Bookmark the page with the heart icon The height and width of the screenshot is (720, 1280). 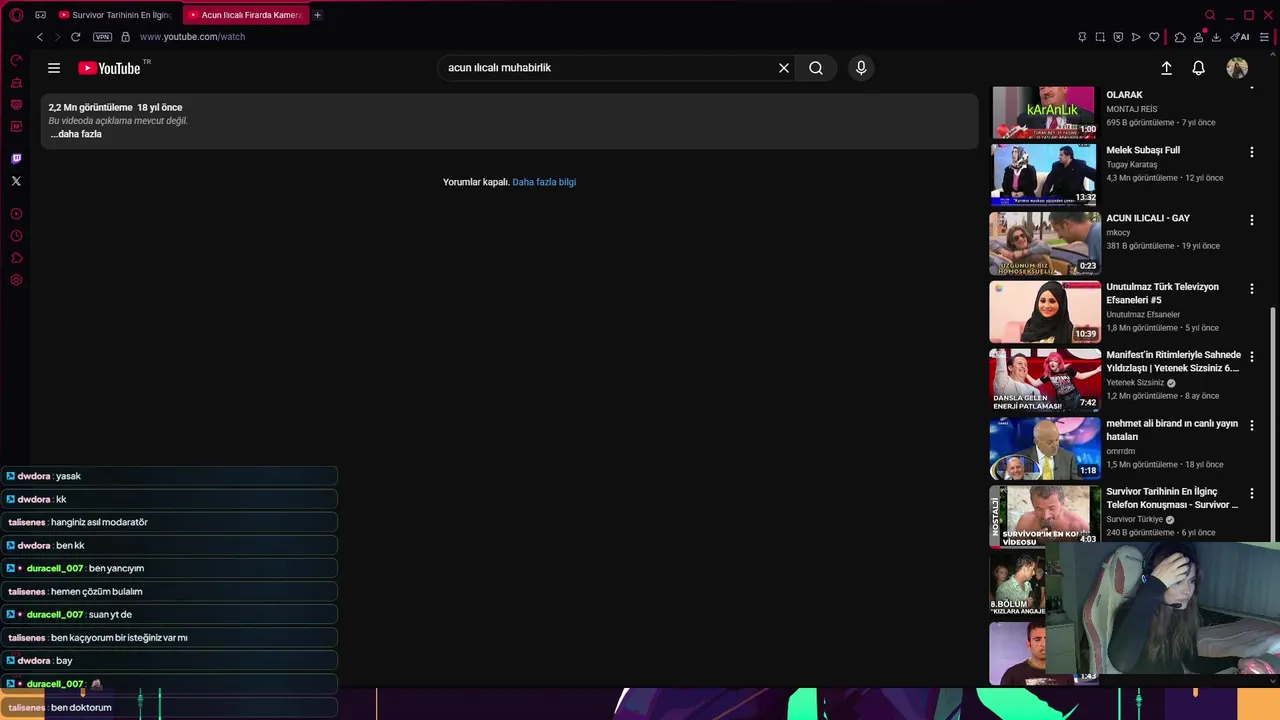[1154, 37]
